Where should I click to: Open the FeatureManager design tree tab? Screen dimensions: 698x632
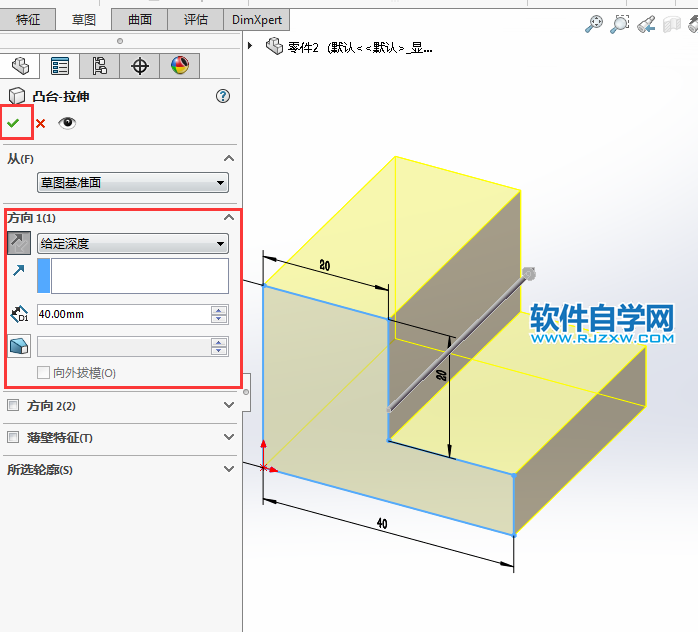tap(20, 66)
